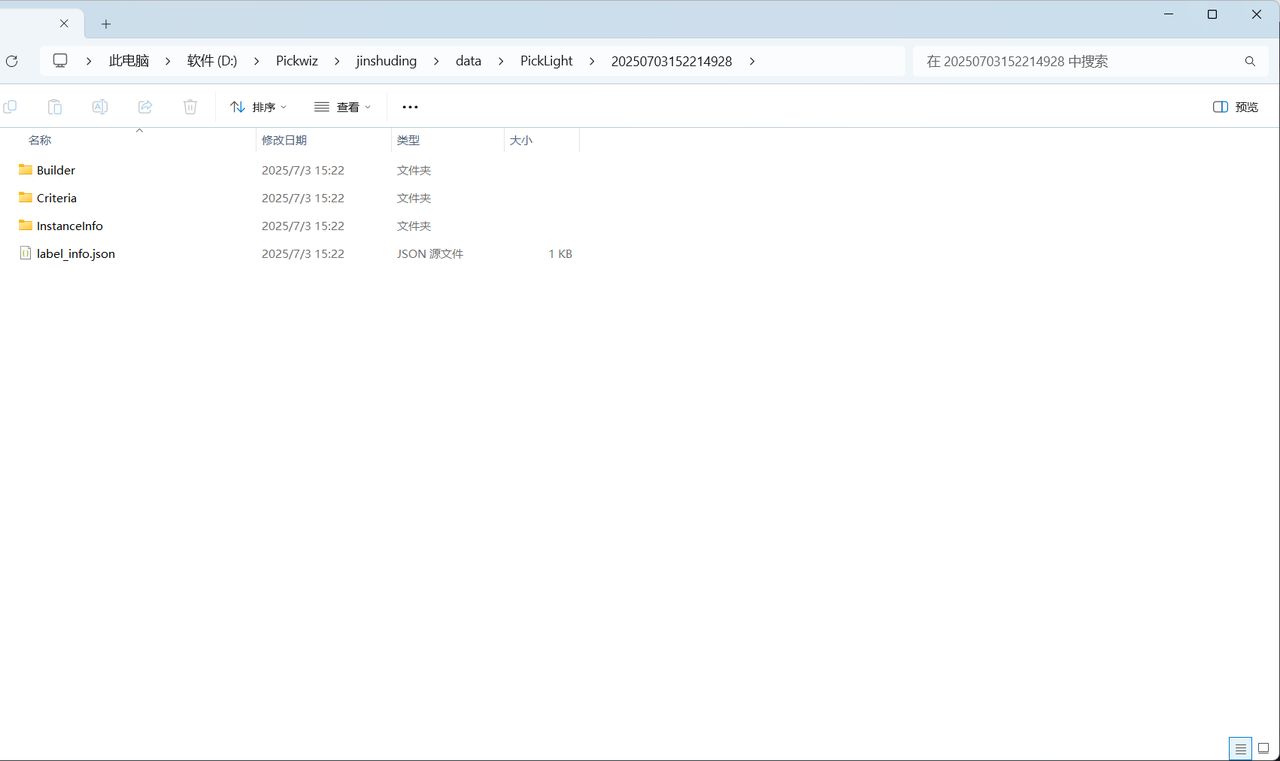Image resolution: width=1280 pixels, height=761 pixels.
Task: Navigate to PickLight in the breadcrumb
Action: (x=546, y=61)
